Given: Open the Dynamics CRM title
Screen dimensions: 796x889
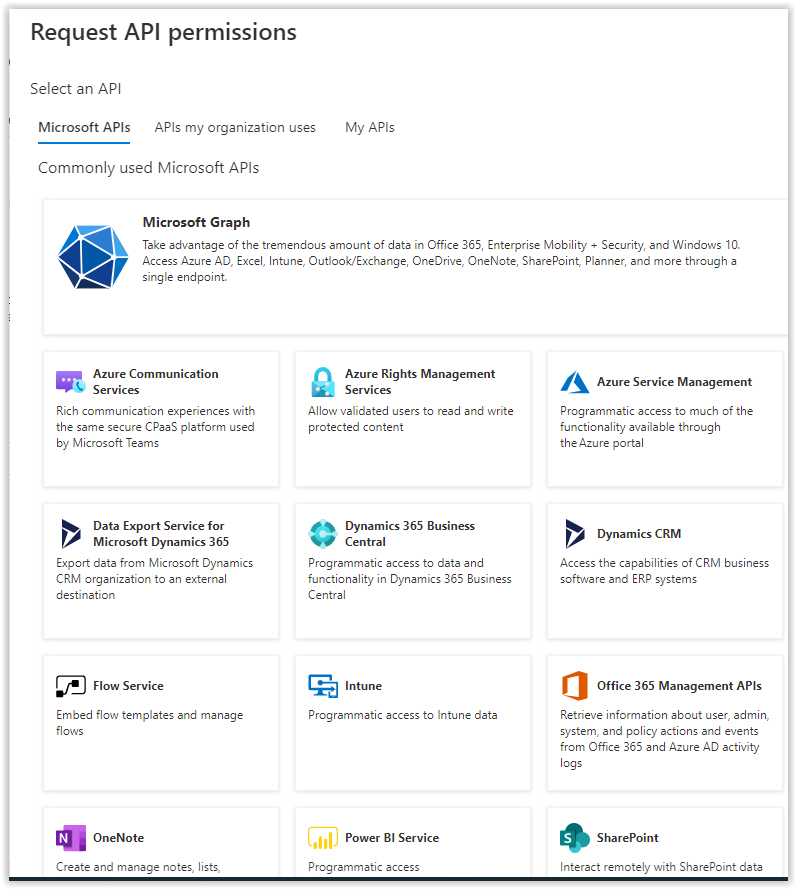Looking at the screenshot, I should coord(639,534).
